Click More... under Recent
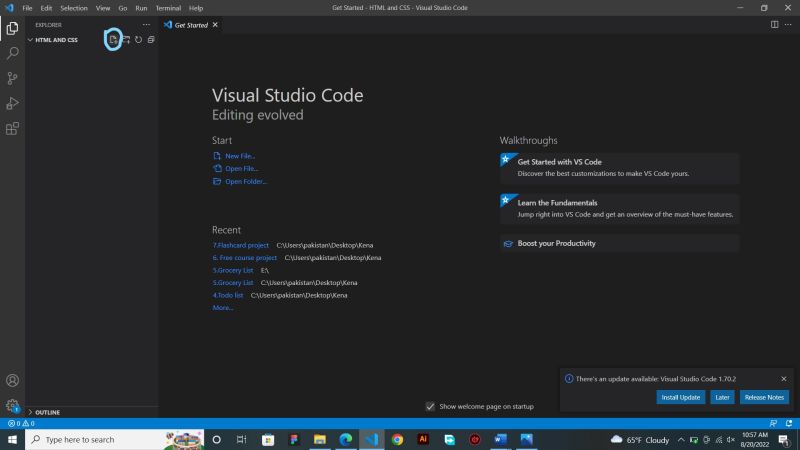This screenshot has height=450, width=800. click(x=223, y=308)
